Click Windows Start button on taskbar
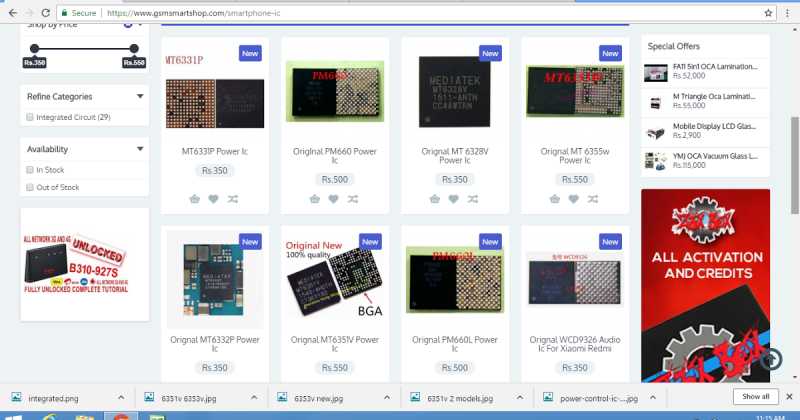 tap(13, 417)
